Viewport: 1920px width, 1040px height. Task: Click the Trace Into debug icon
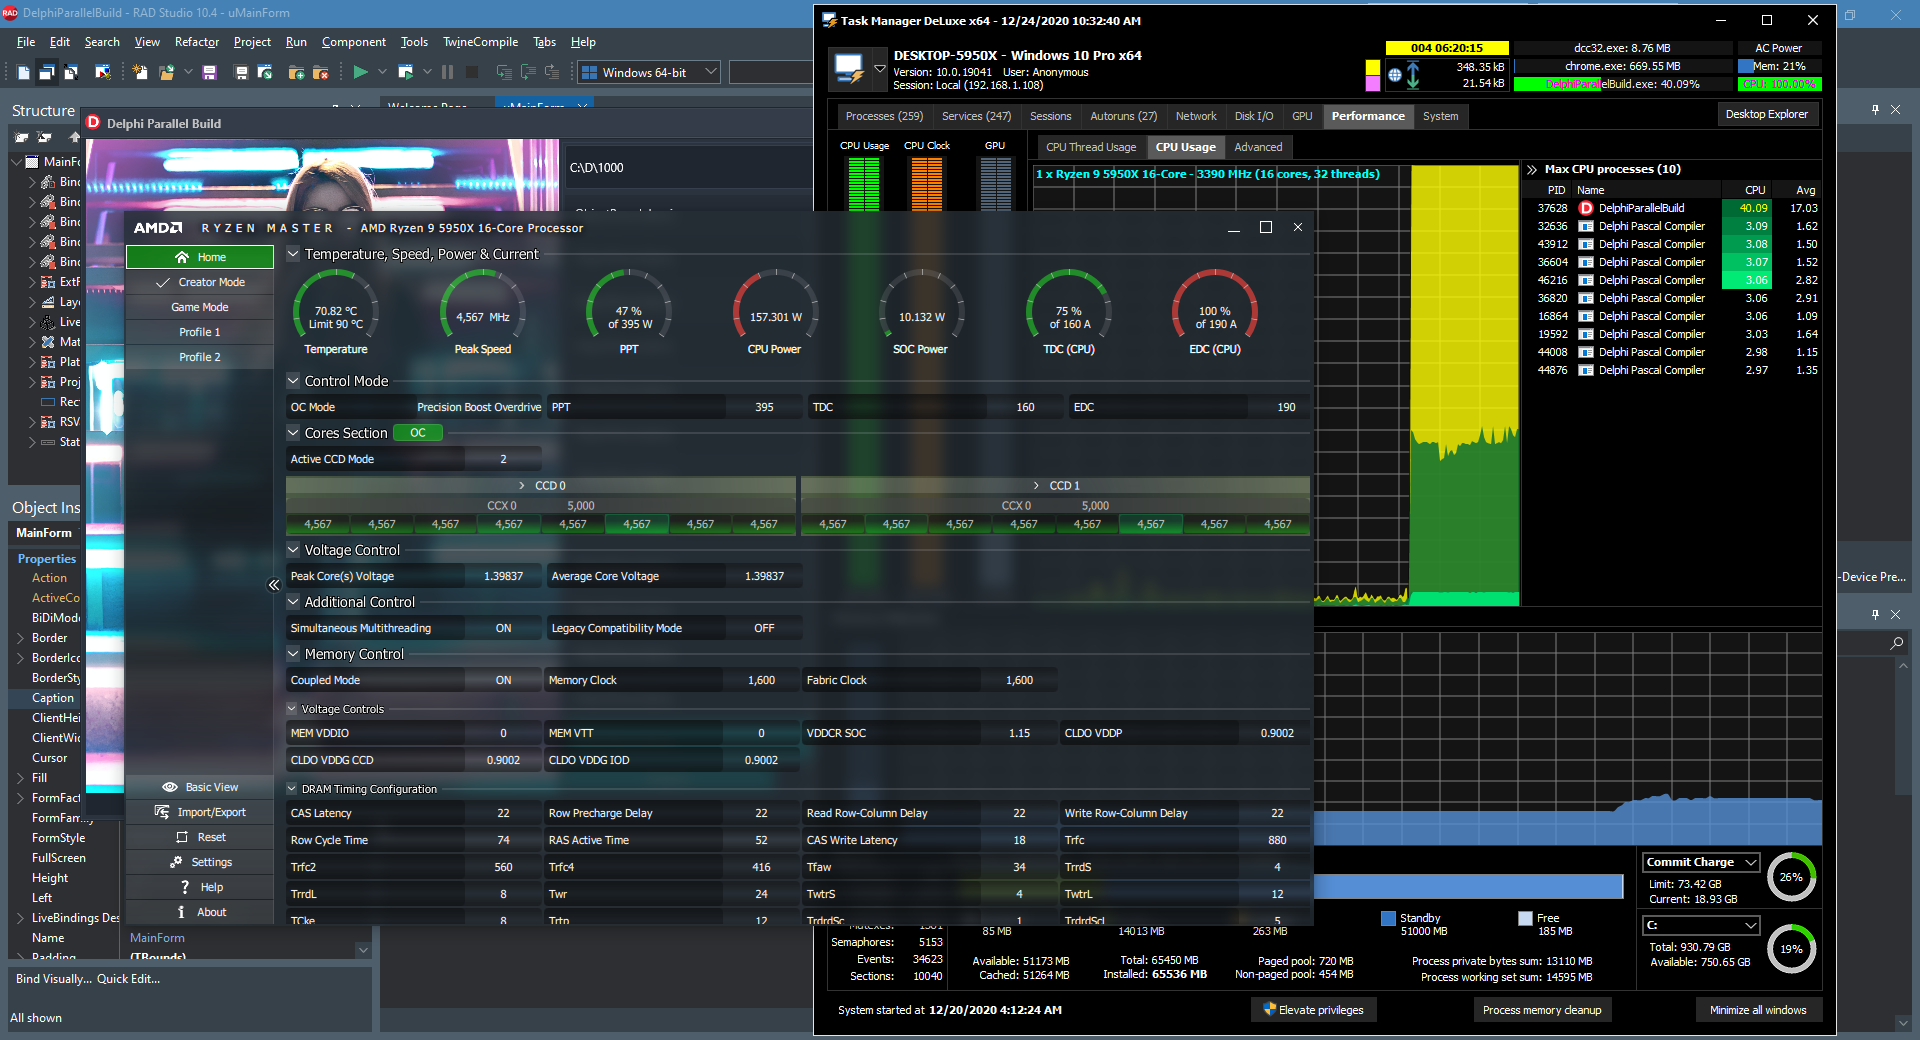pyautogui.click(x=504, y=72)
